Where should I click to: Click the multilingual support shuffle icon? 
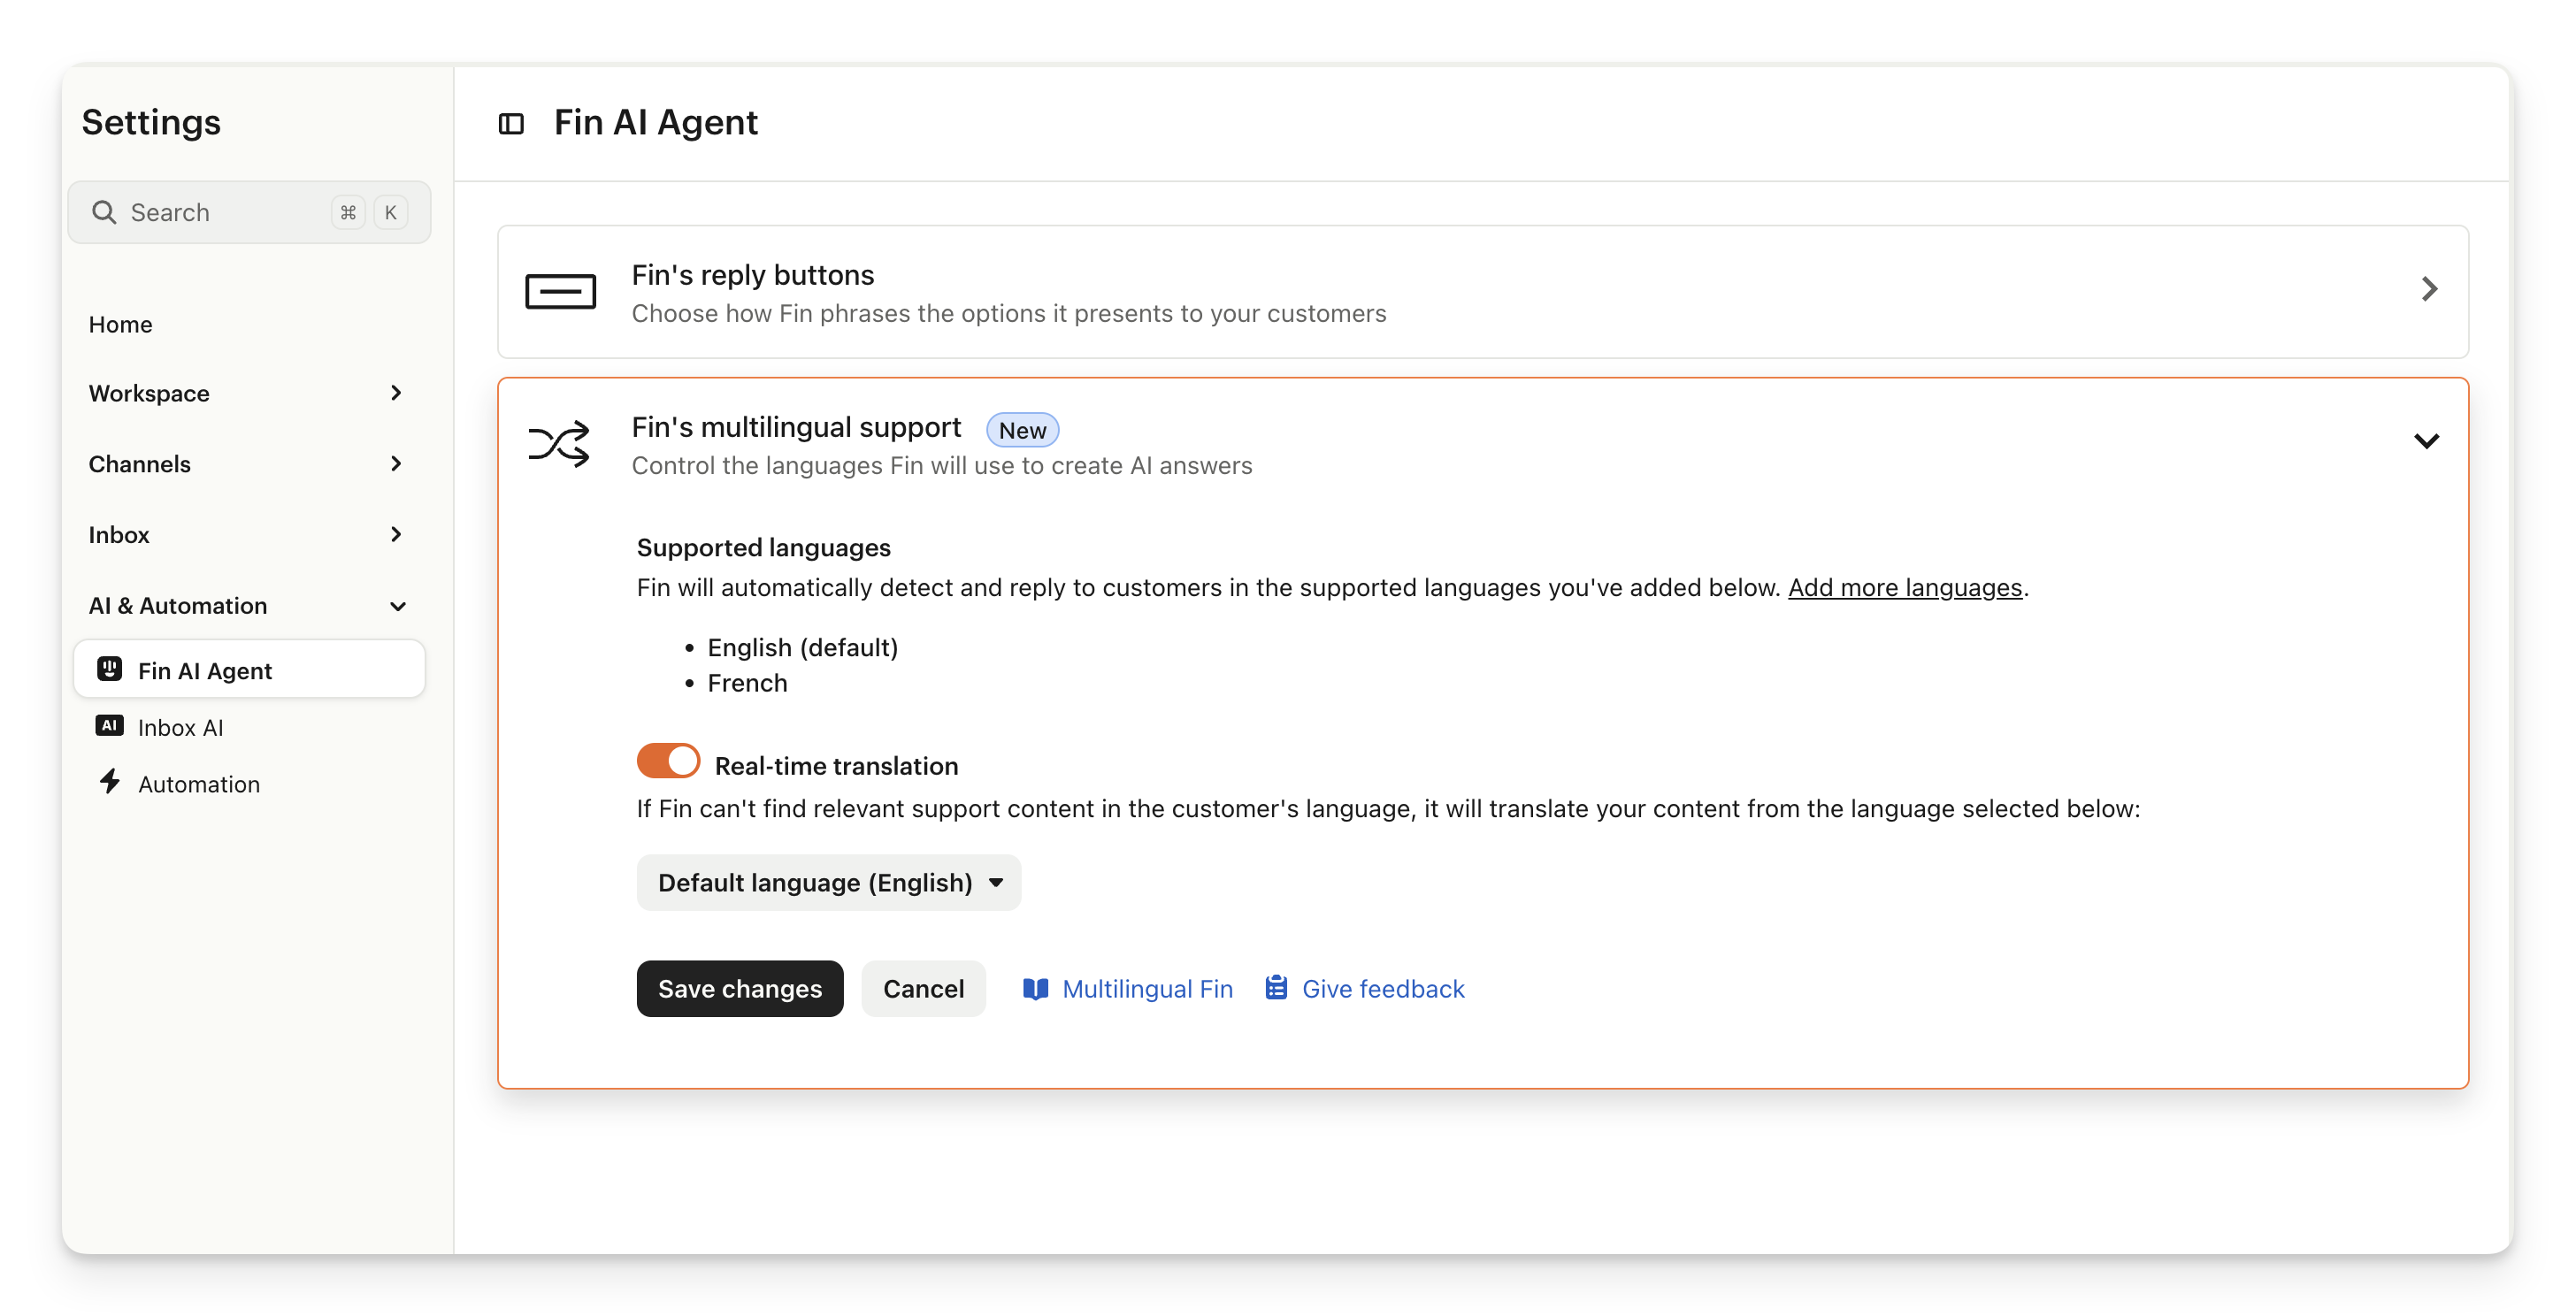point(559,444)
